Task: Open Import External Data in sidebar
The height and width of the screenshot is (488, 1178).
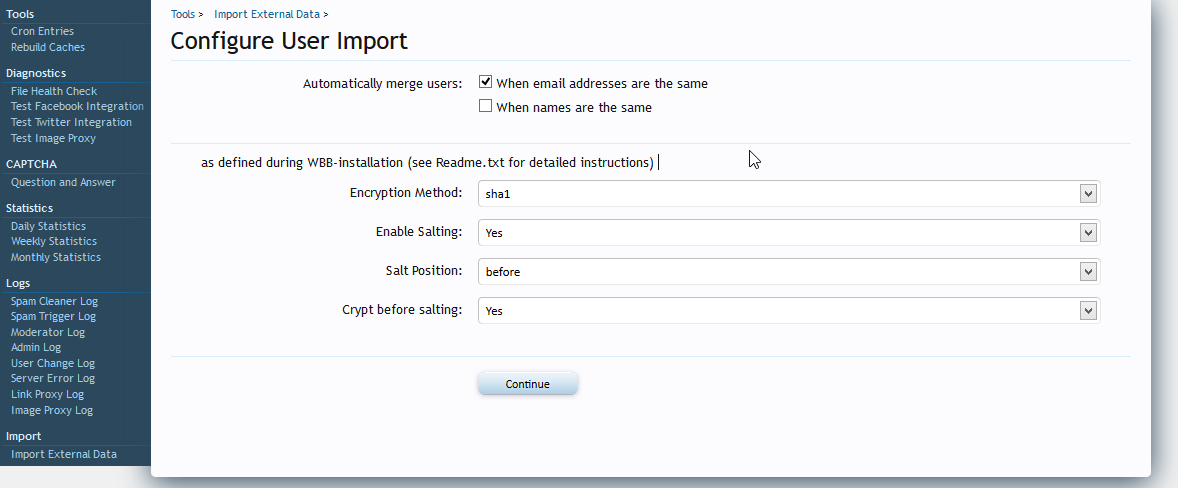Action: click(x=64, y=454)
